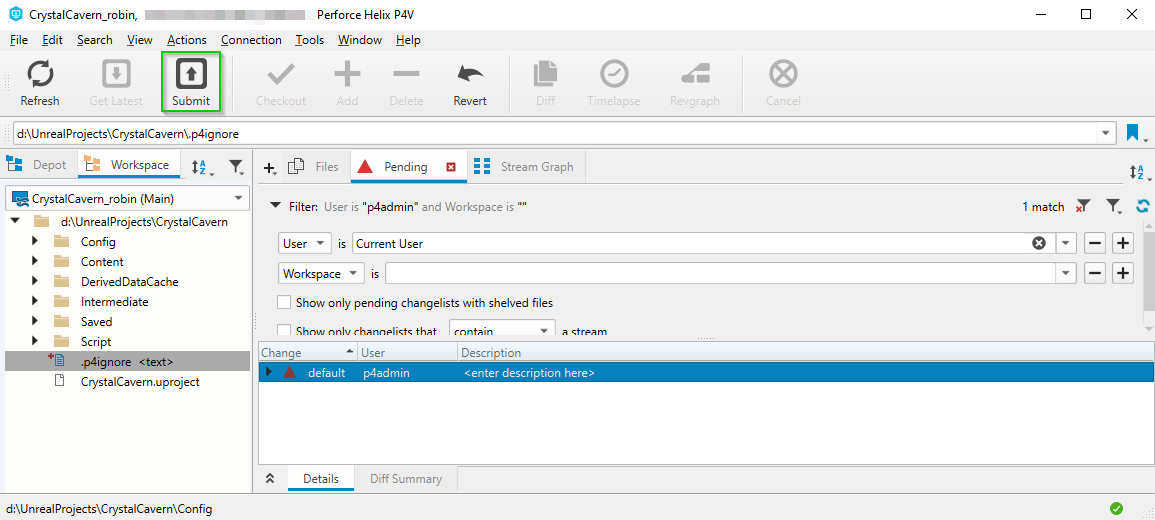
Task: Click the Cancel toolbar icon
Action: click(783, 82)
